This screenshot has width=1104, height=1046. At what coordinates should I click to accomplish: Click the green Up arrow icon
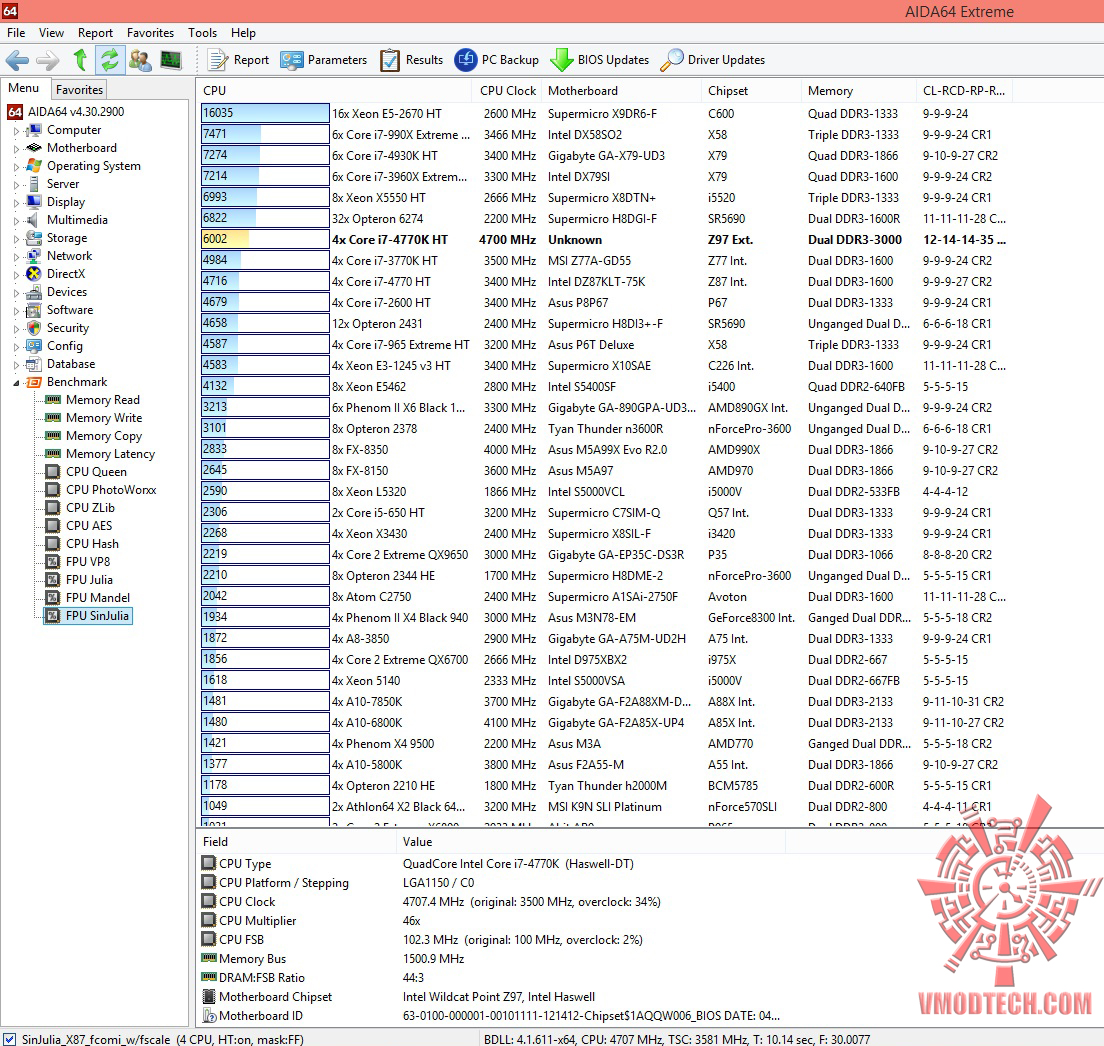[80, 60]
